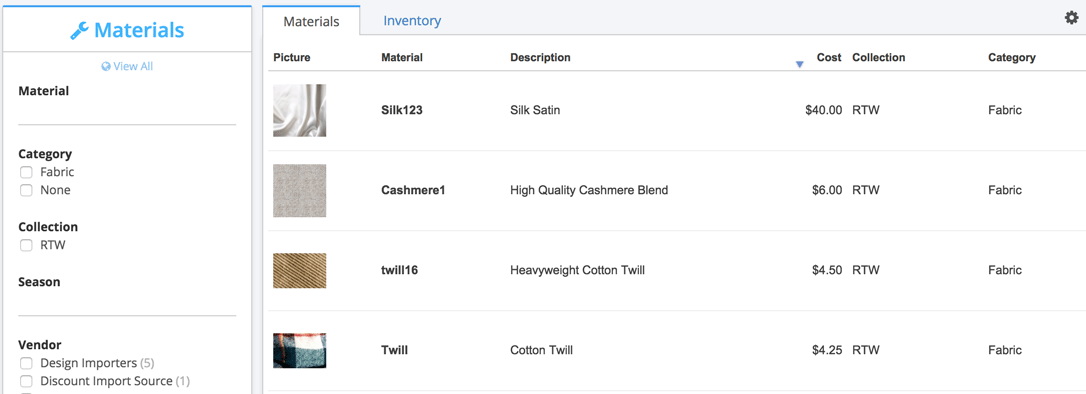
Task: Open the Silk123 satin thumbnail
Action: click(299, 110)
